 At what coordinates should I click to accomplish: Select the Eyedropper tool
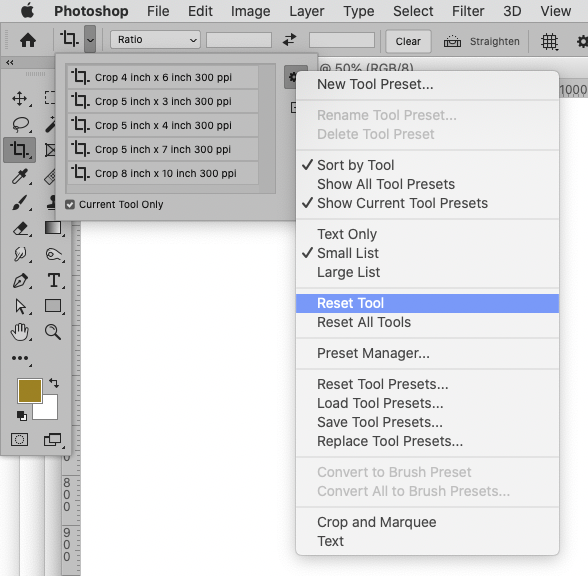coord(20,177)
